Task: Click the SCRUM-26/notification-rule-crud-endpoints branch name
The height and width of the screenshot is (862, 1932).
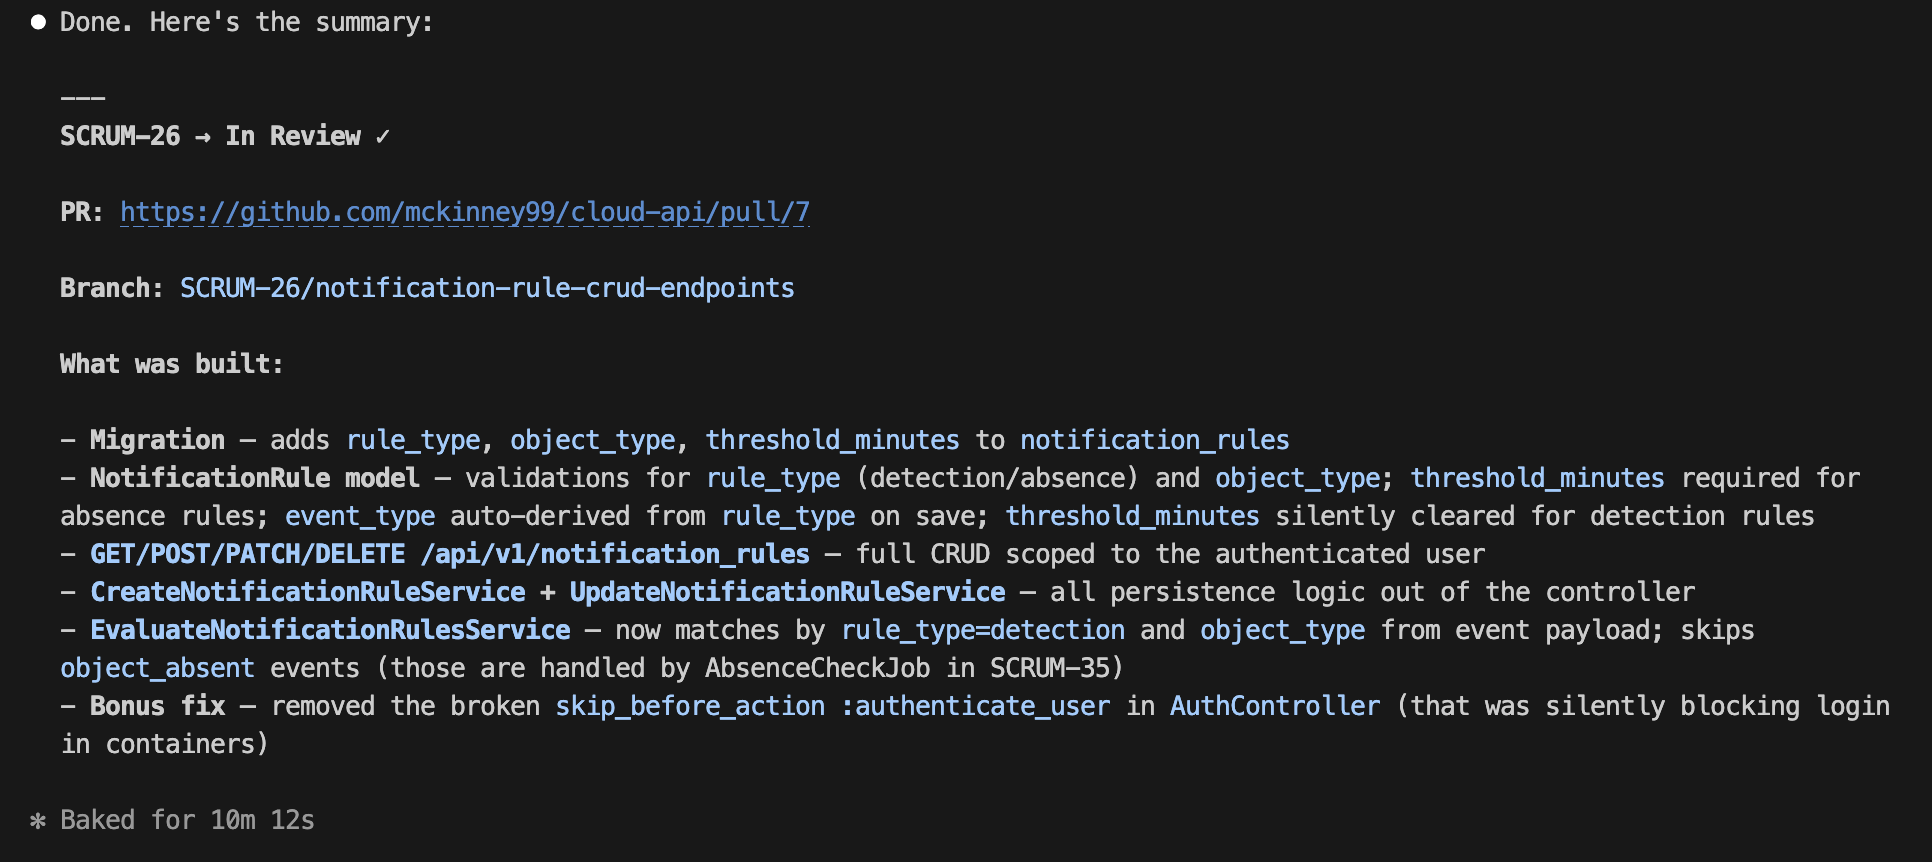Action: pyautogui.click(x=487, y=288)
